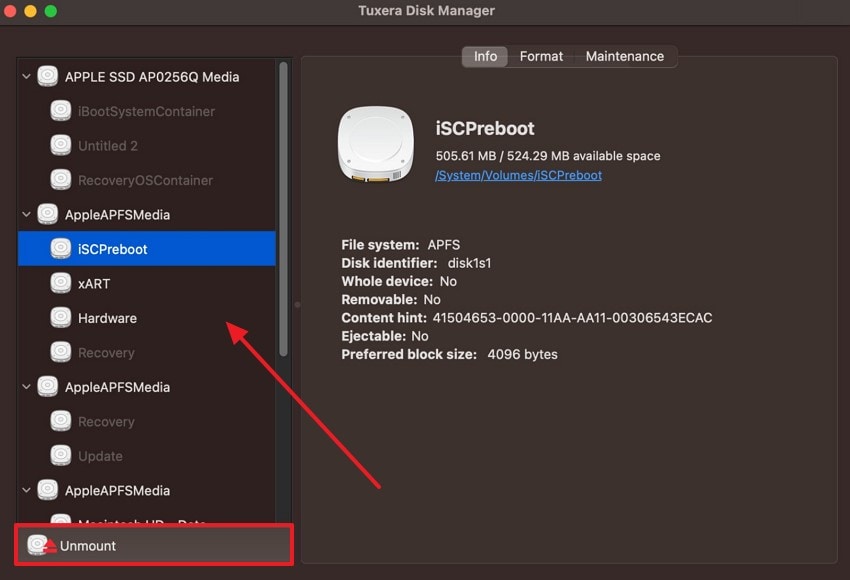
Task: Click the iBootSystemContainer volume icon
Action: (61, 111)
